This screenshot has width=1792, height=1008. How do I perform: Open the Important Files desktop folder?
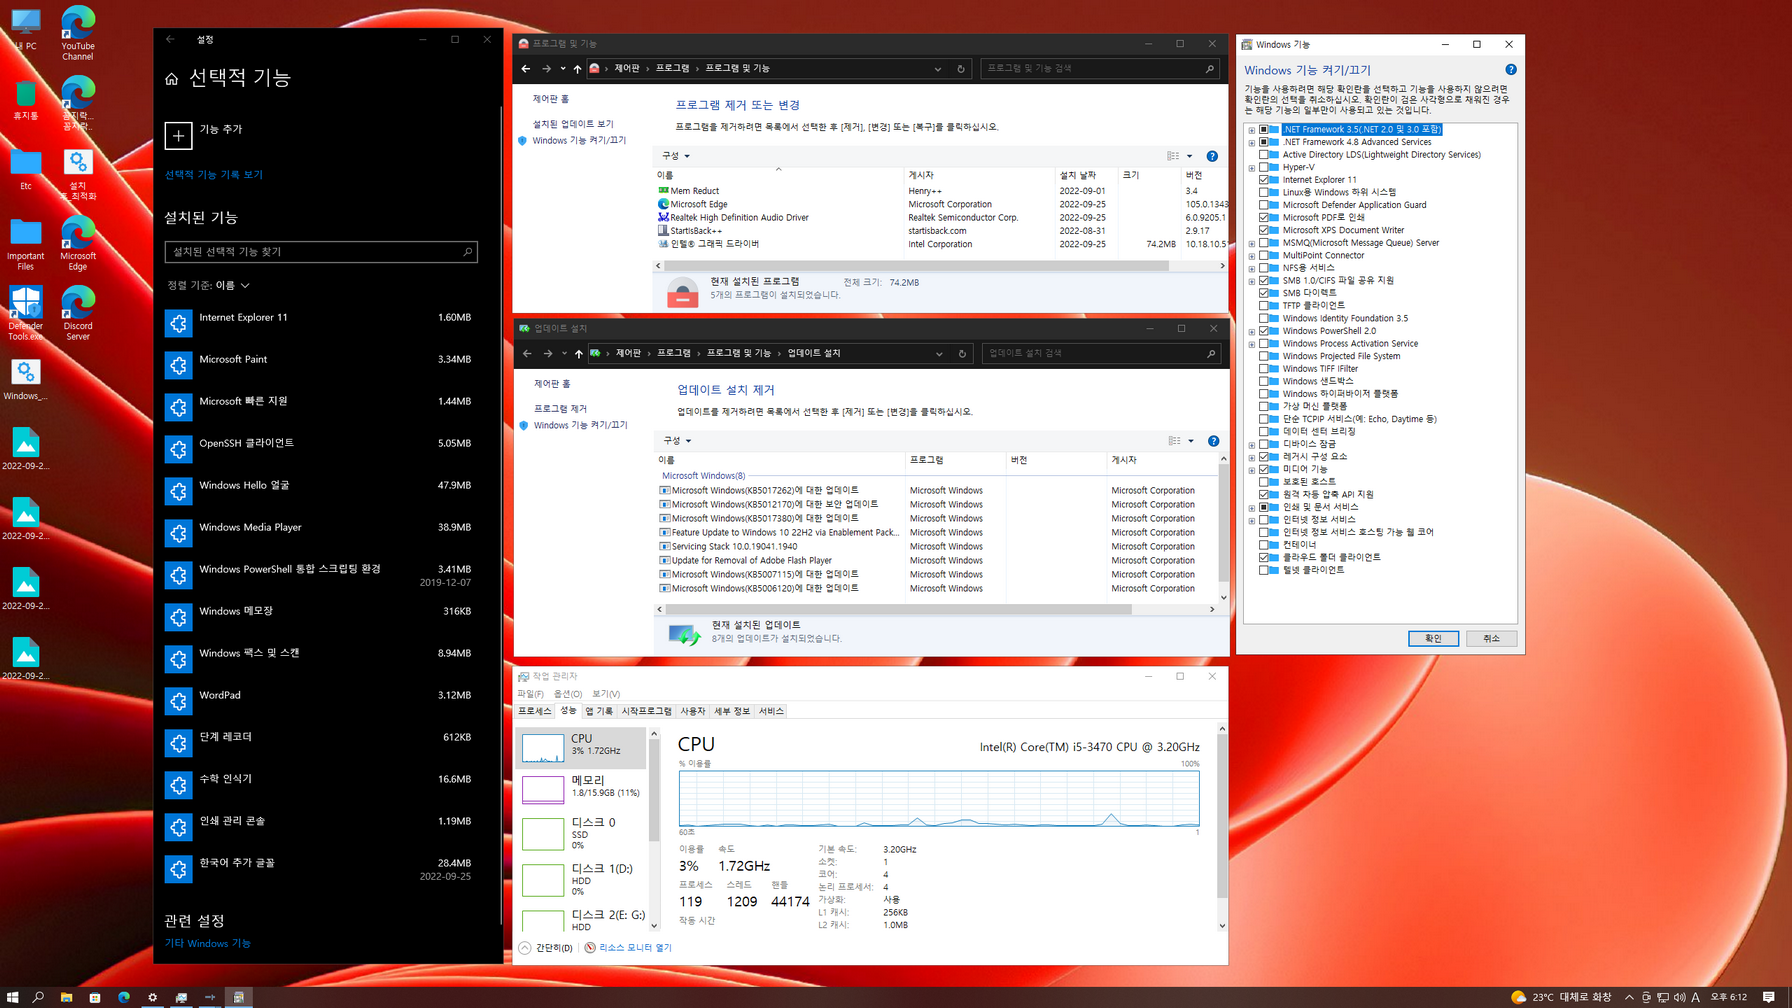point(26,244)
